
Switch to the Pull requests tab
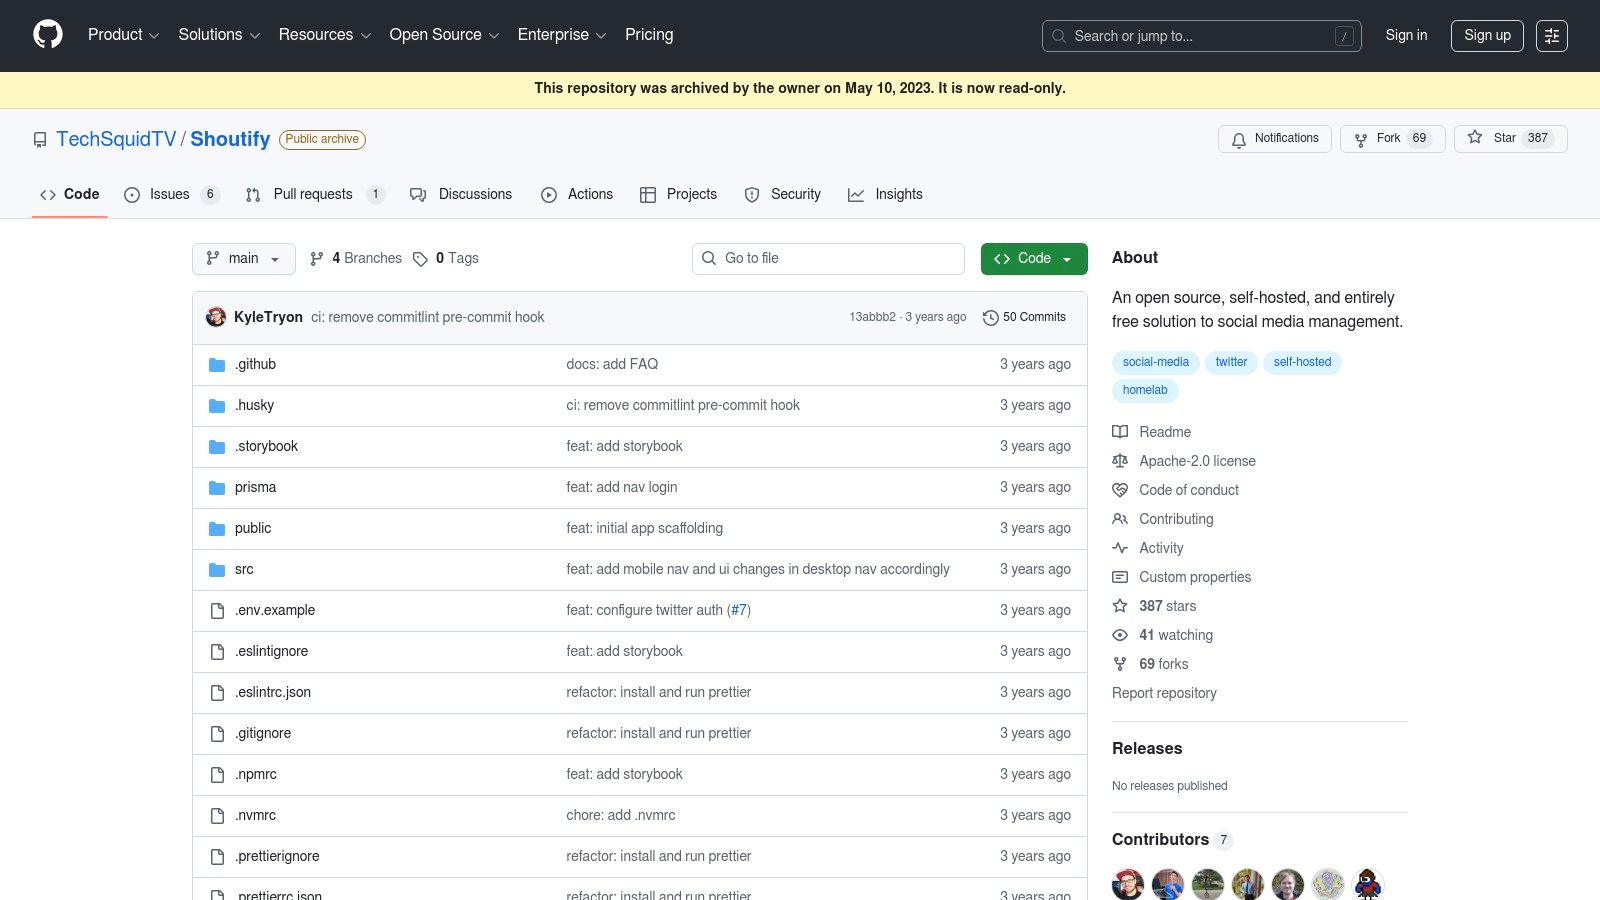click(x=314, y=195)
